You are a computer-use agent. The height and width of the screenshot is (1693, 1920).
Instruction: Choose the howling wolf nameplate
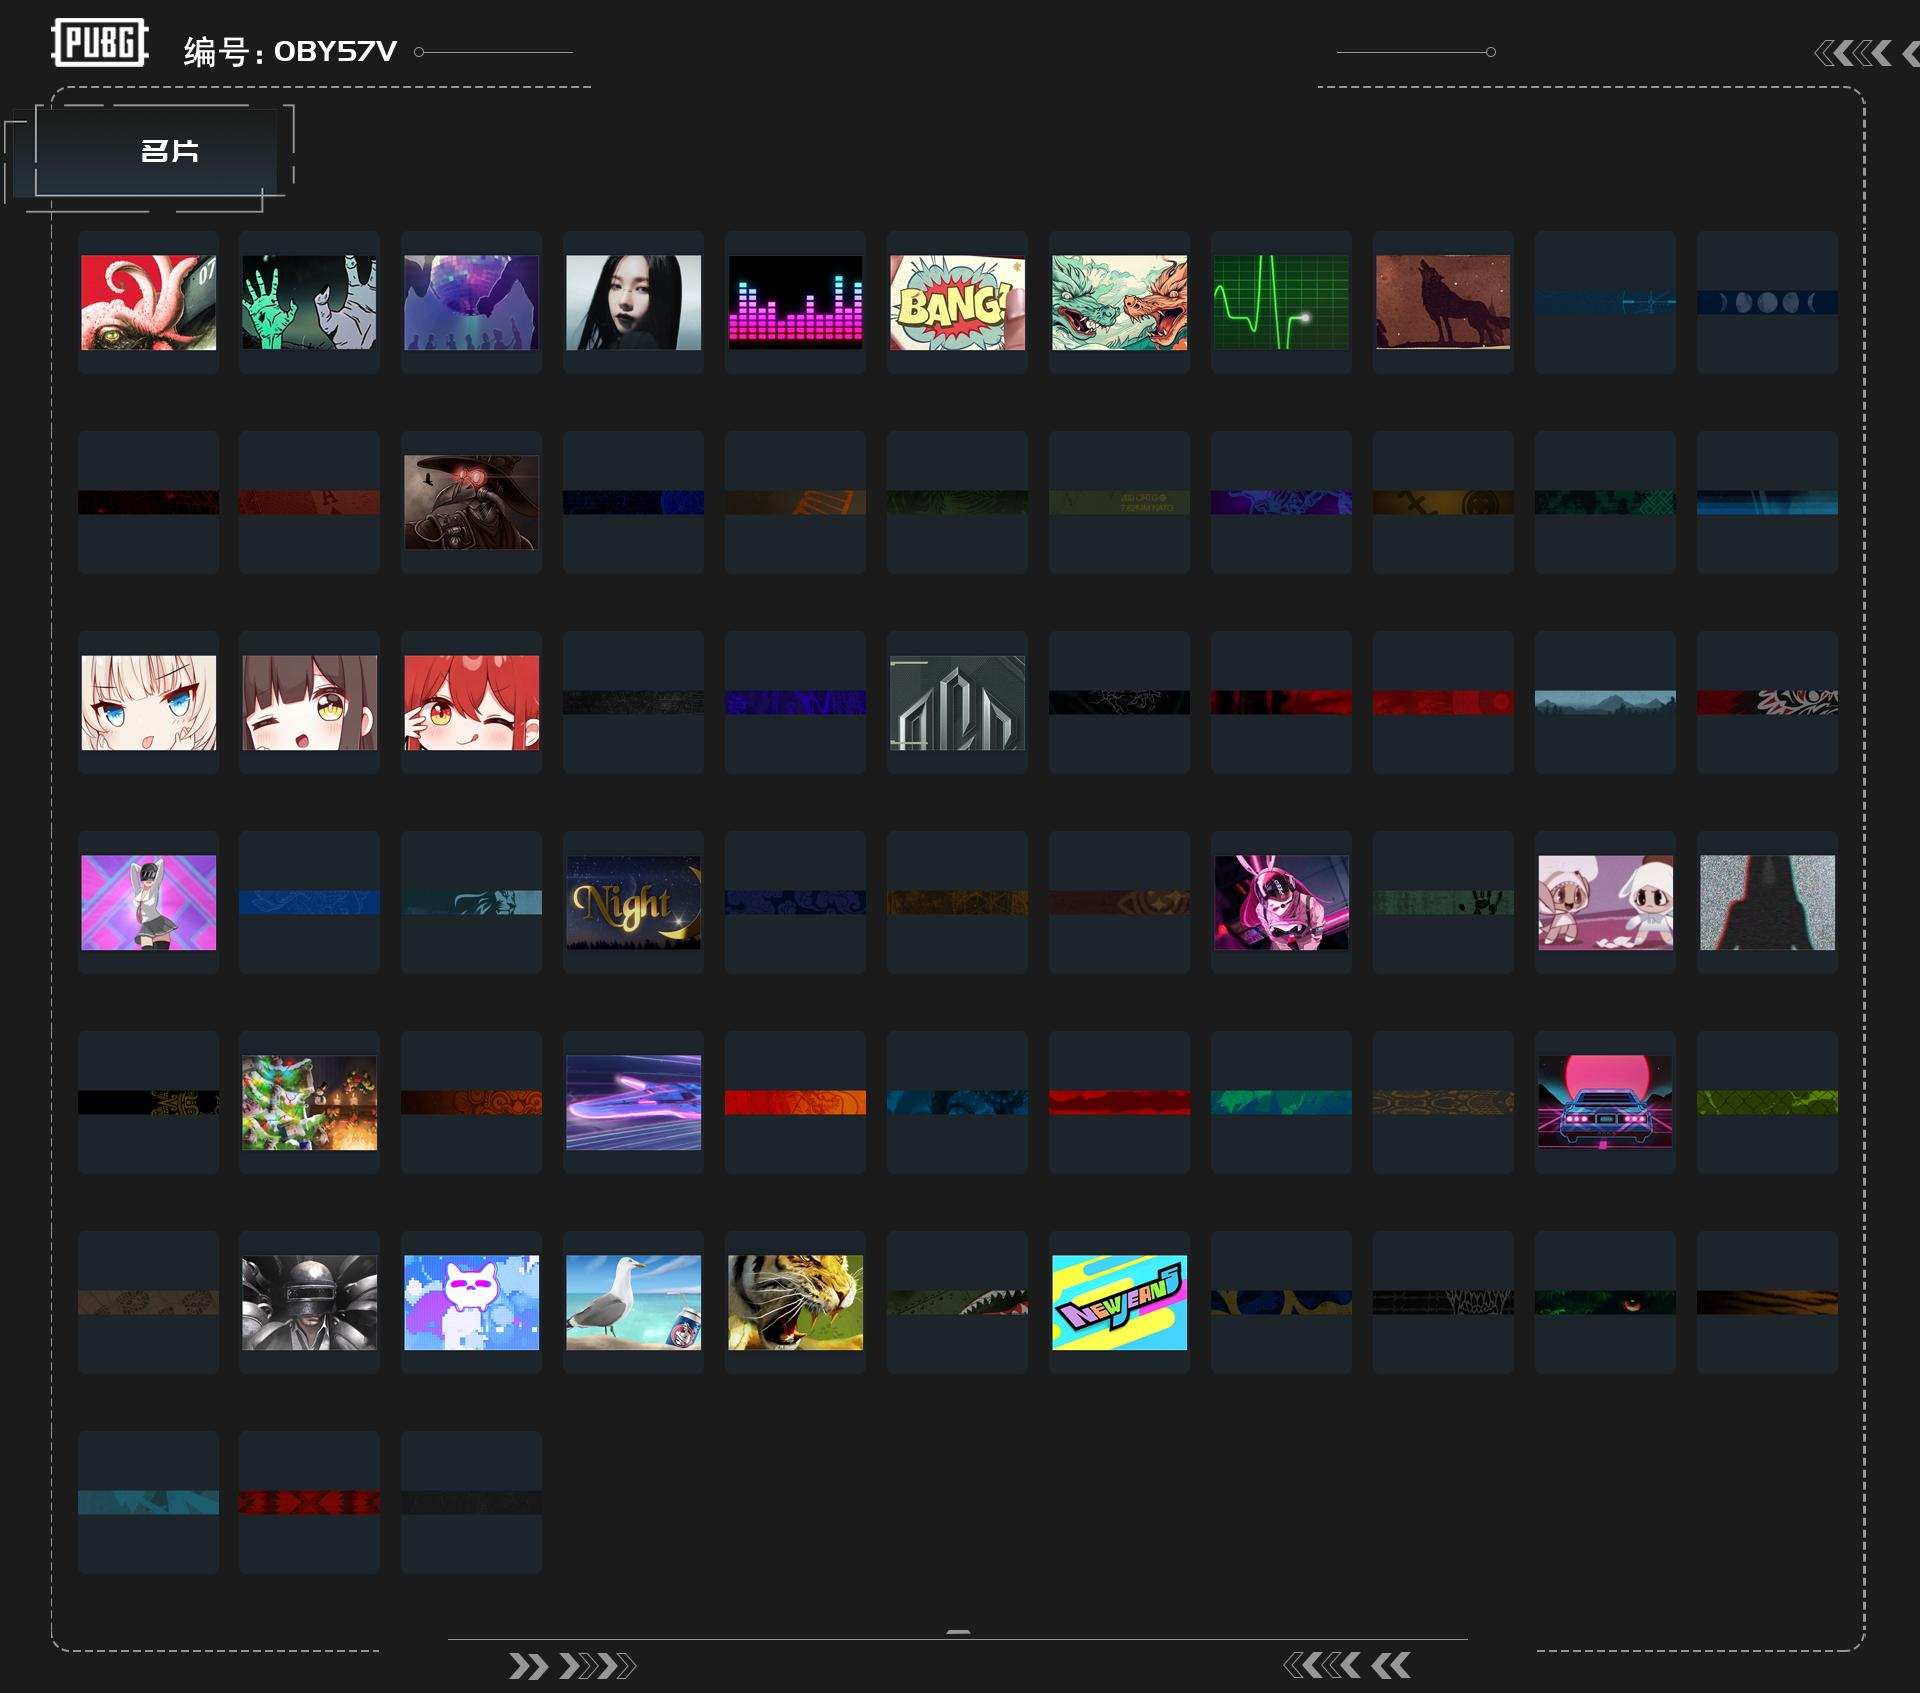tap(1443, 302)
